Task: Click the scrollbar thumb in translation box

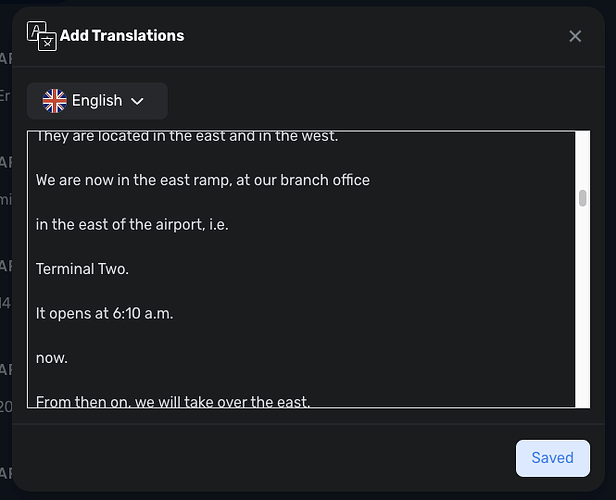Action: click(x=583, y=198)
